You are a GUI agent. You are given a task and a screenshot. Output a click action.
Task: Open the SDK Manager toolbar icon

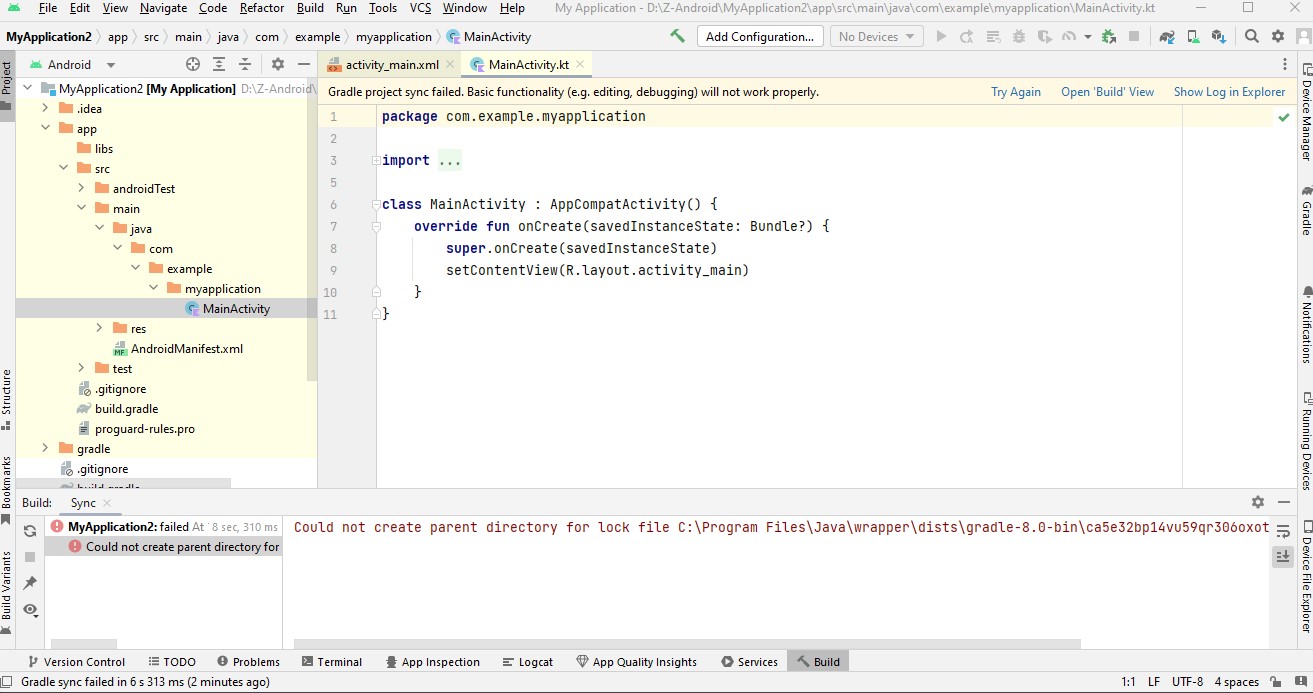pyautogui.click(x=1218, y=37)
